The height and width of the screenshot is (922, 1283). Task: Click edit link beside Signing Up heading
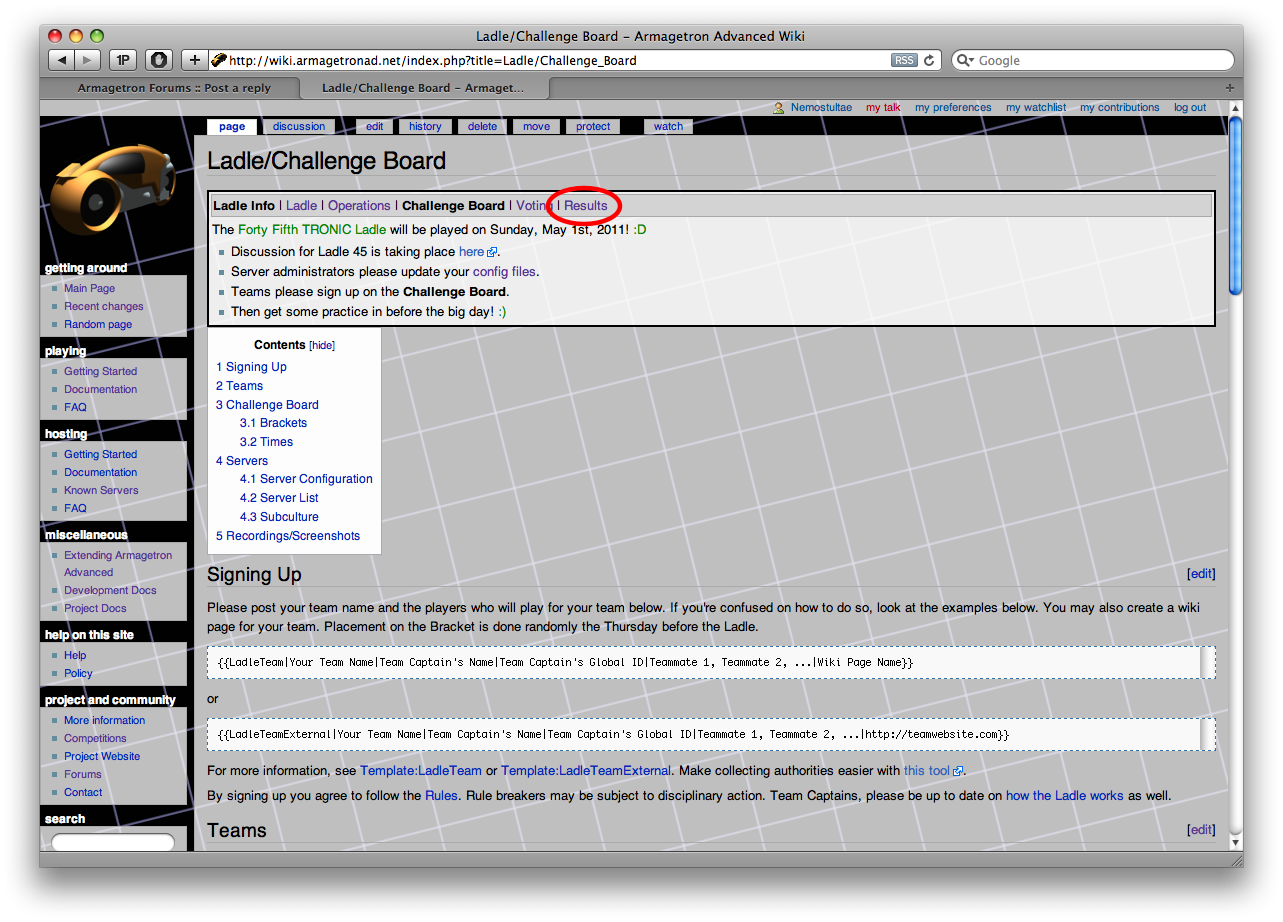(x=1201, y=574)
